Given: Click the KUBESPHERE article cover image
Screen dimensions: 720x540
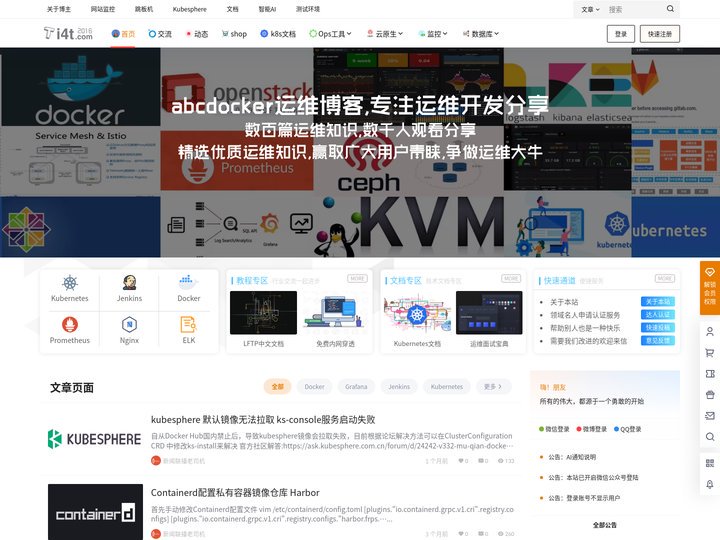Looking at the screenshot, I should (95, 439).
